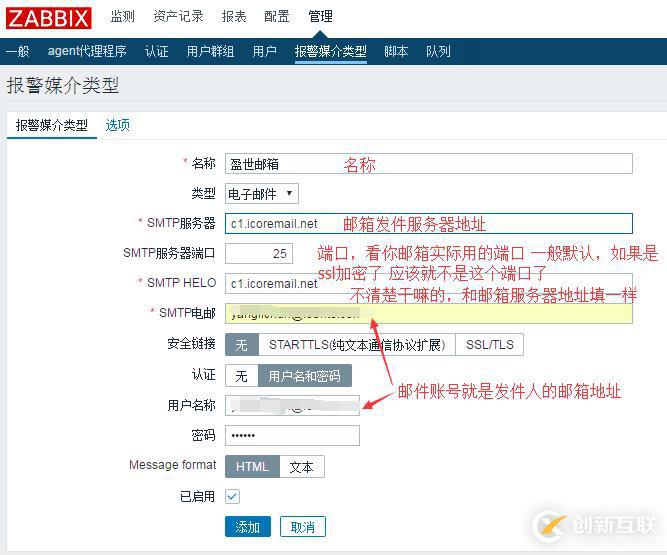Go to agent代理程序 submenu
This screenshot has height=555, width=667.
(x=87, y=51)
